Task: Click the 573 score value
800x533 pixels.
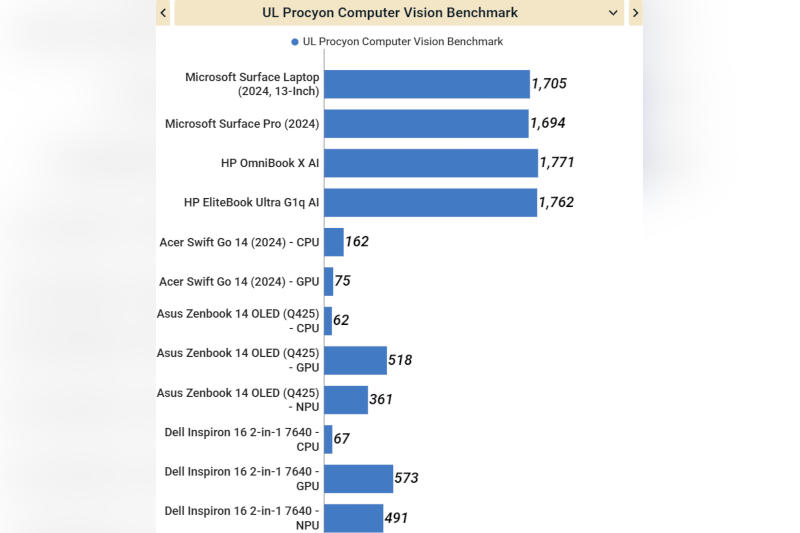Action: pyautogui.click(x=406, y=479)
